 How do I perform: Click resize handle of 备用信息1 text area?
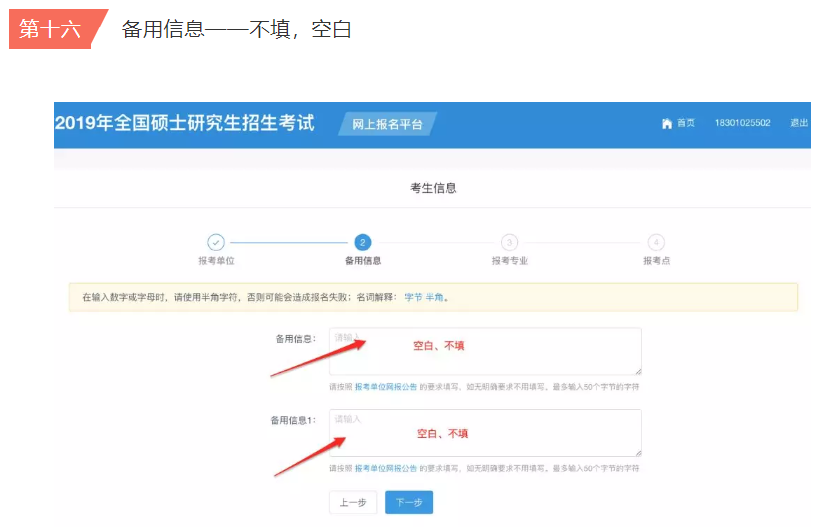tap(636, 452)
